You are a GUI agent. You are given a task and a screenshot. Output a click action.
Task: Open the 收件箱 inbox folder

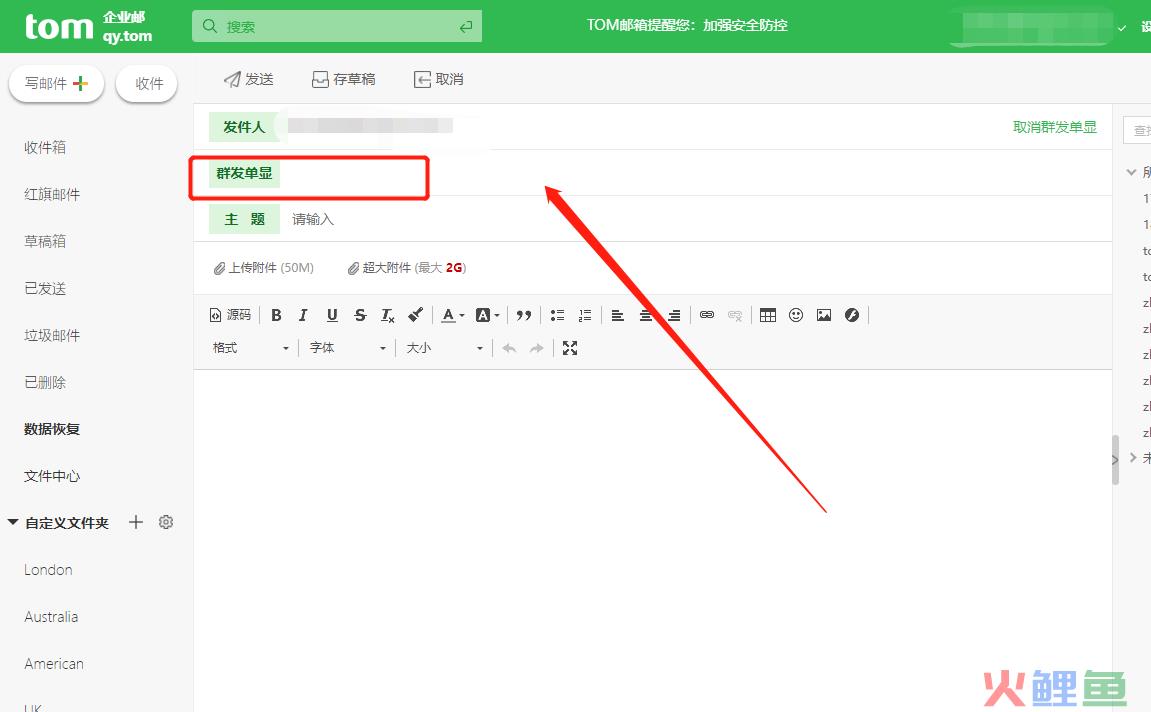tap(45, 148)
